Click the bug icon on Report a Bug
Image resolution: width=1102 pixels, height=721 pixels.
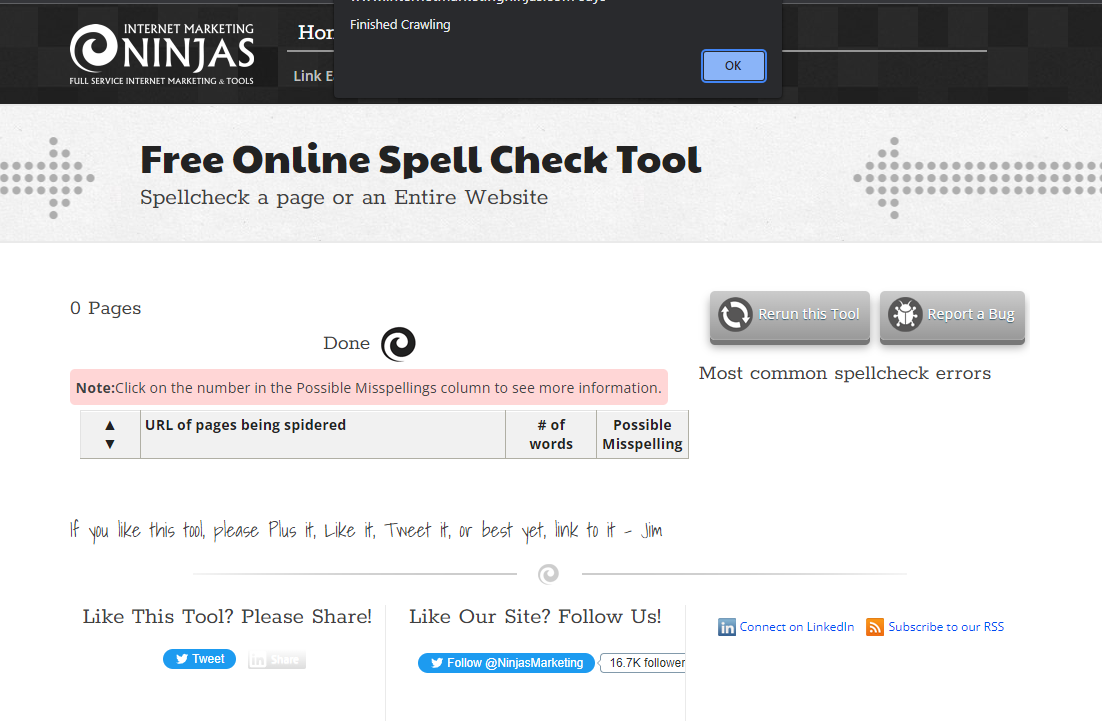tap(905, 313)
